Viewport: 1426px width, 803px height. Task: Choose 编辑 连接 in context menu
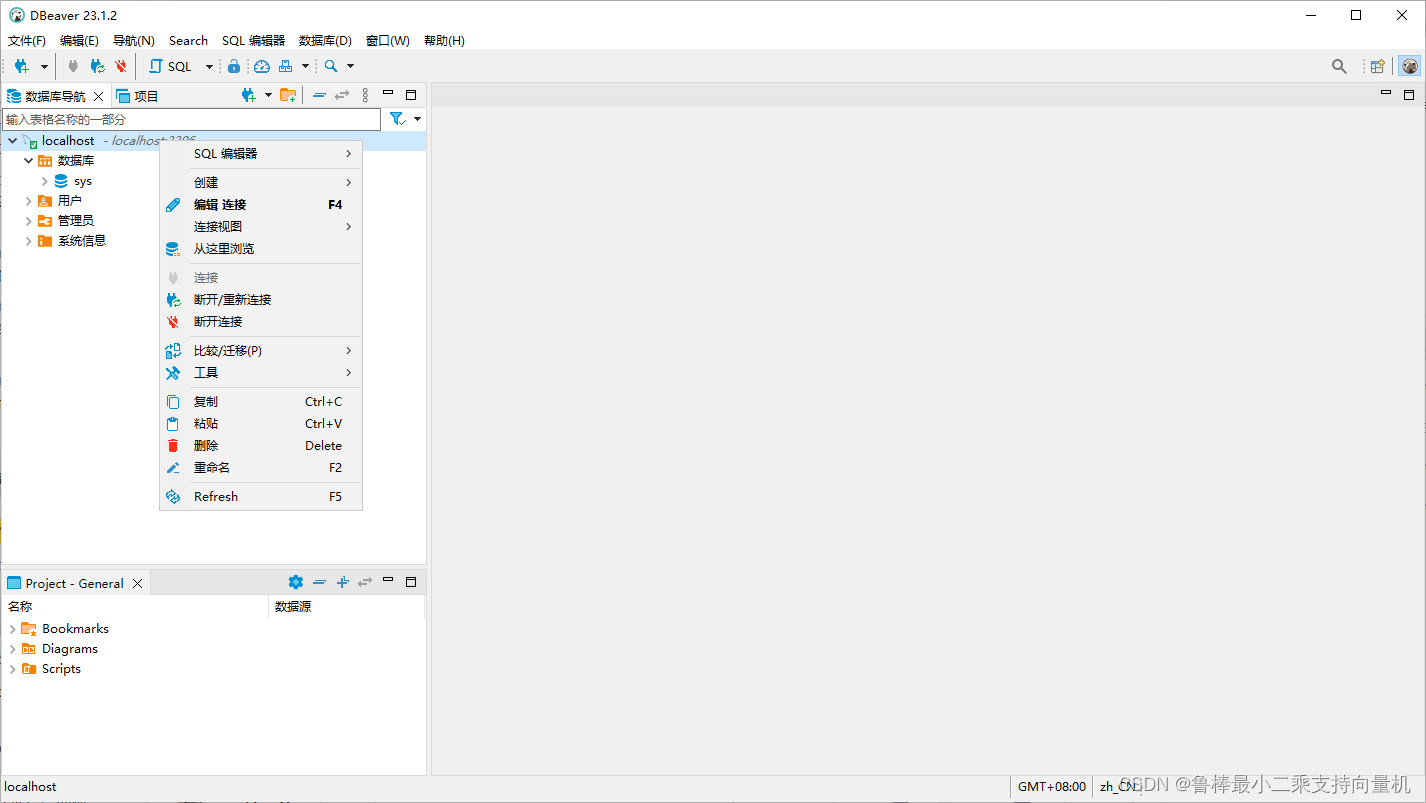click(260, 205)
